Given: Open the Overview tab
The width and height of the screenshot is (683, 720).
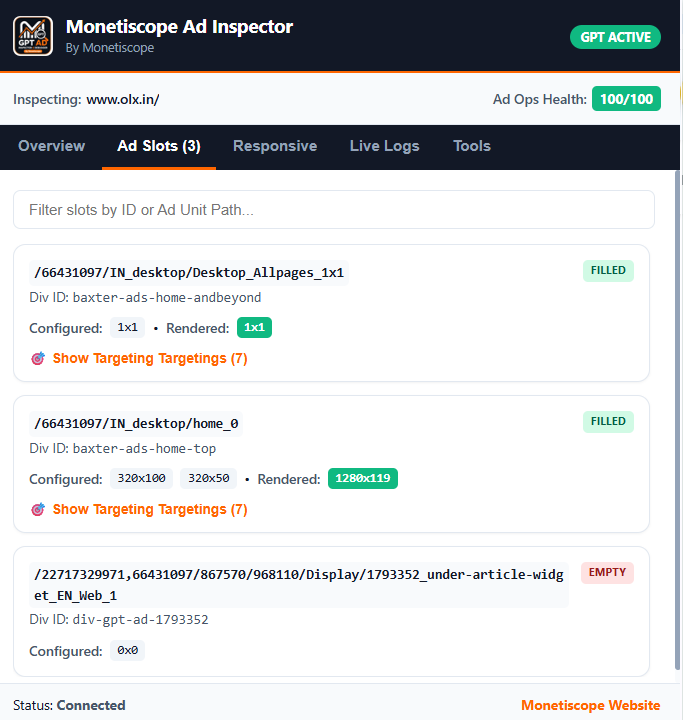Looking at the screenshot, I should (51, 146).
